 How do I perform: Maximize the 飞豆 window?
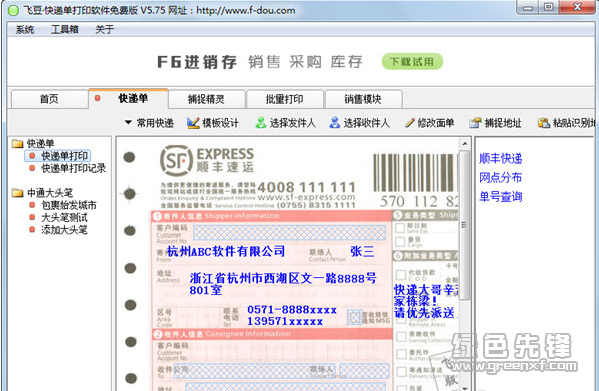click(549, 7)
